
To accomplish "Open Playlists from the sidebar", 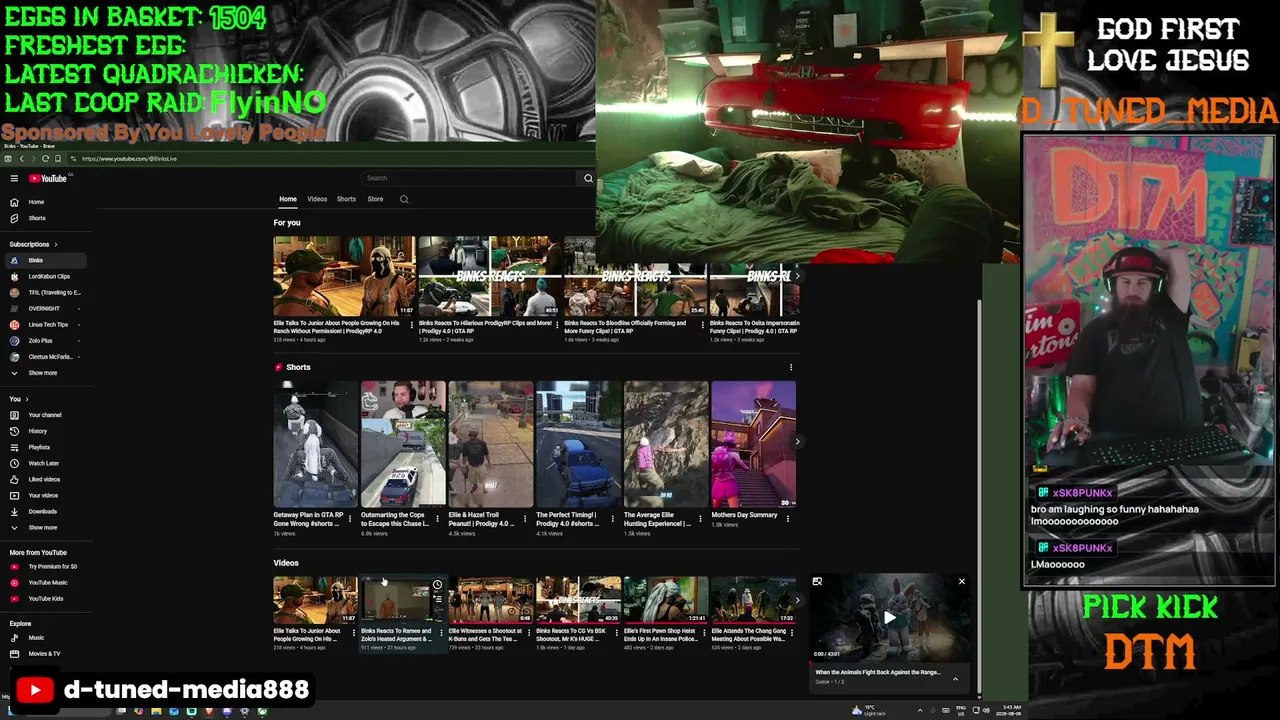I will click(45, 447).
